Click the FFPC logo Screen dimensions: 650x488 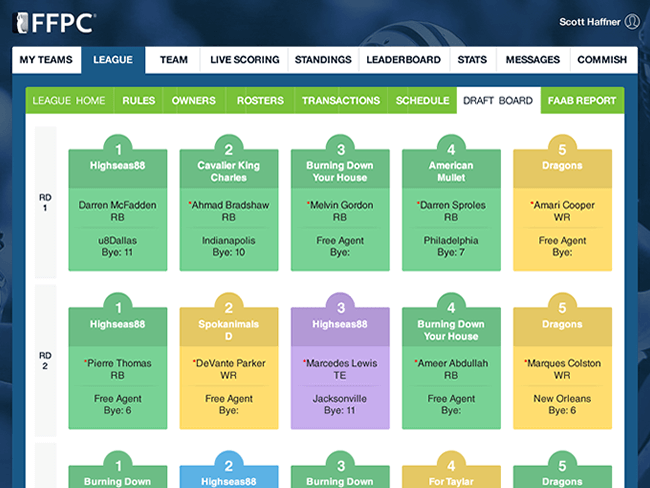pos(54,23)
